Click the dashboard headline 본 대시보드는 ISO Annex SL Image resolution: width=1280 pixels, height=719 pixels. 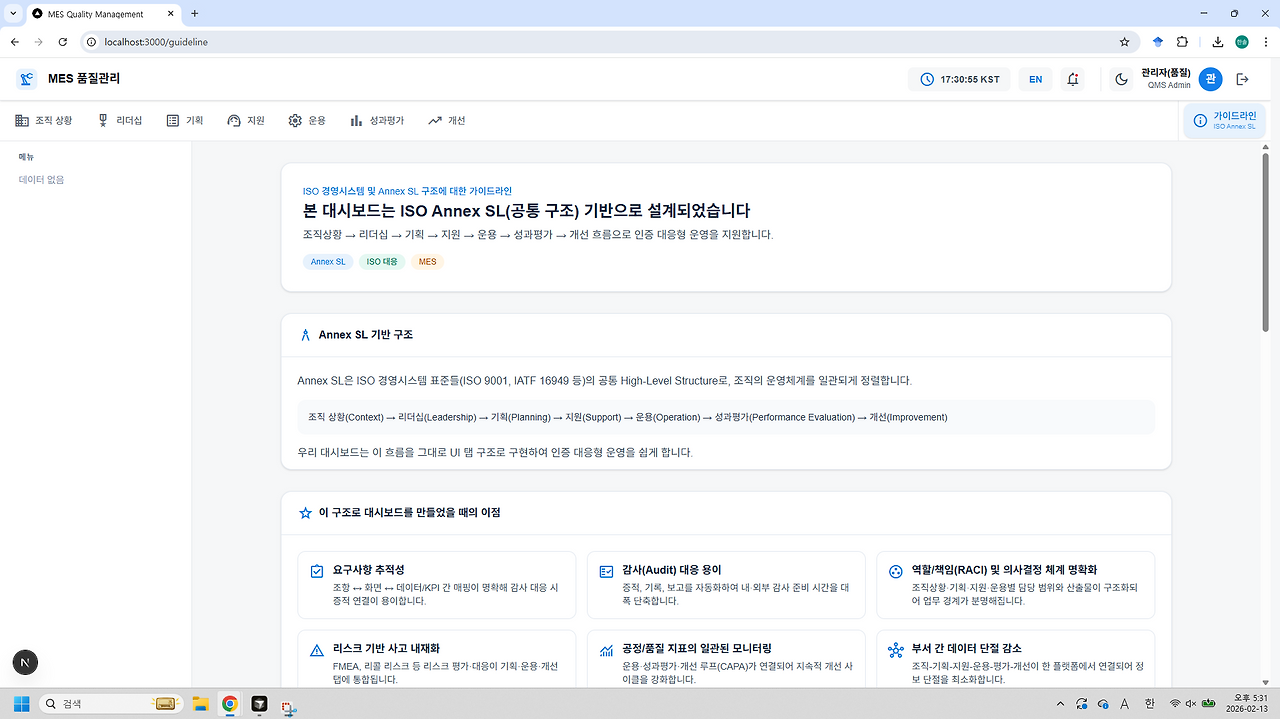[x=526, y=211]
